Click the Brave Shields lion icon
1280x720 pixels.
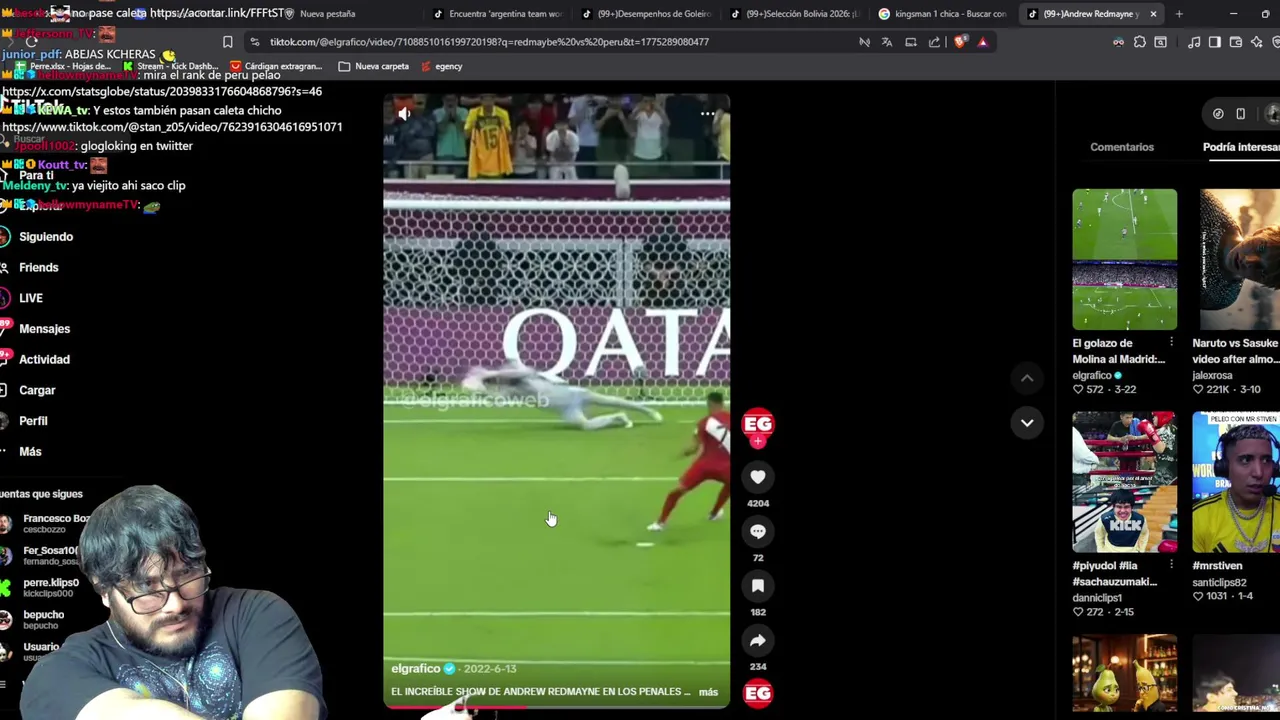(960, 42)
